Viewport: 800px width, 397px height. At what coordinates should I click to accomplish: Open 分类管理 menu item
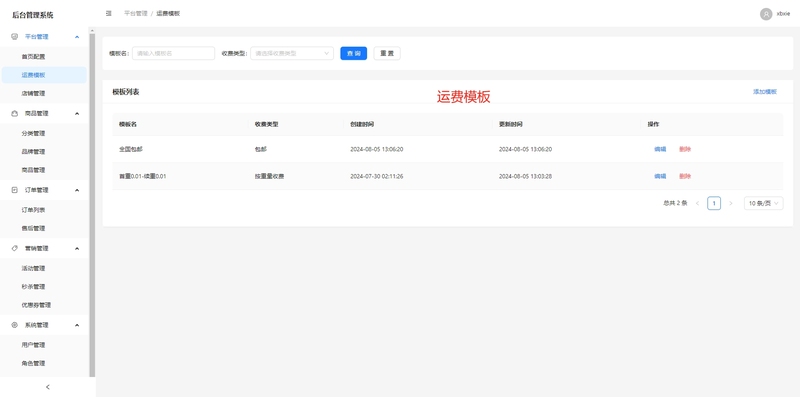point(33,133)
